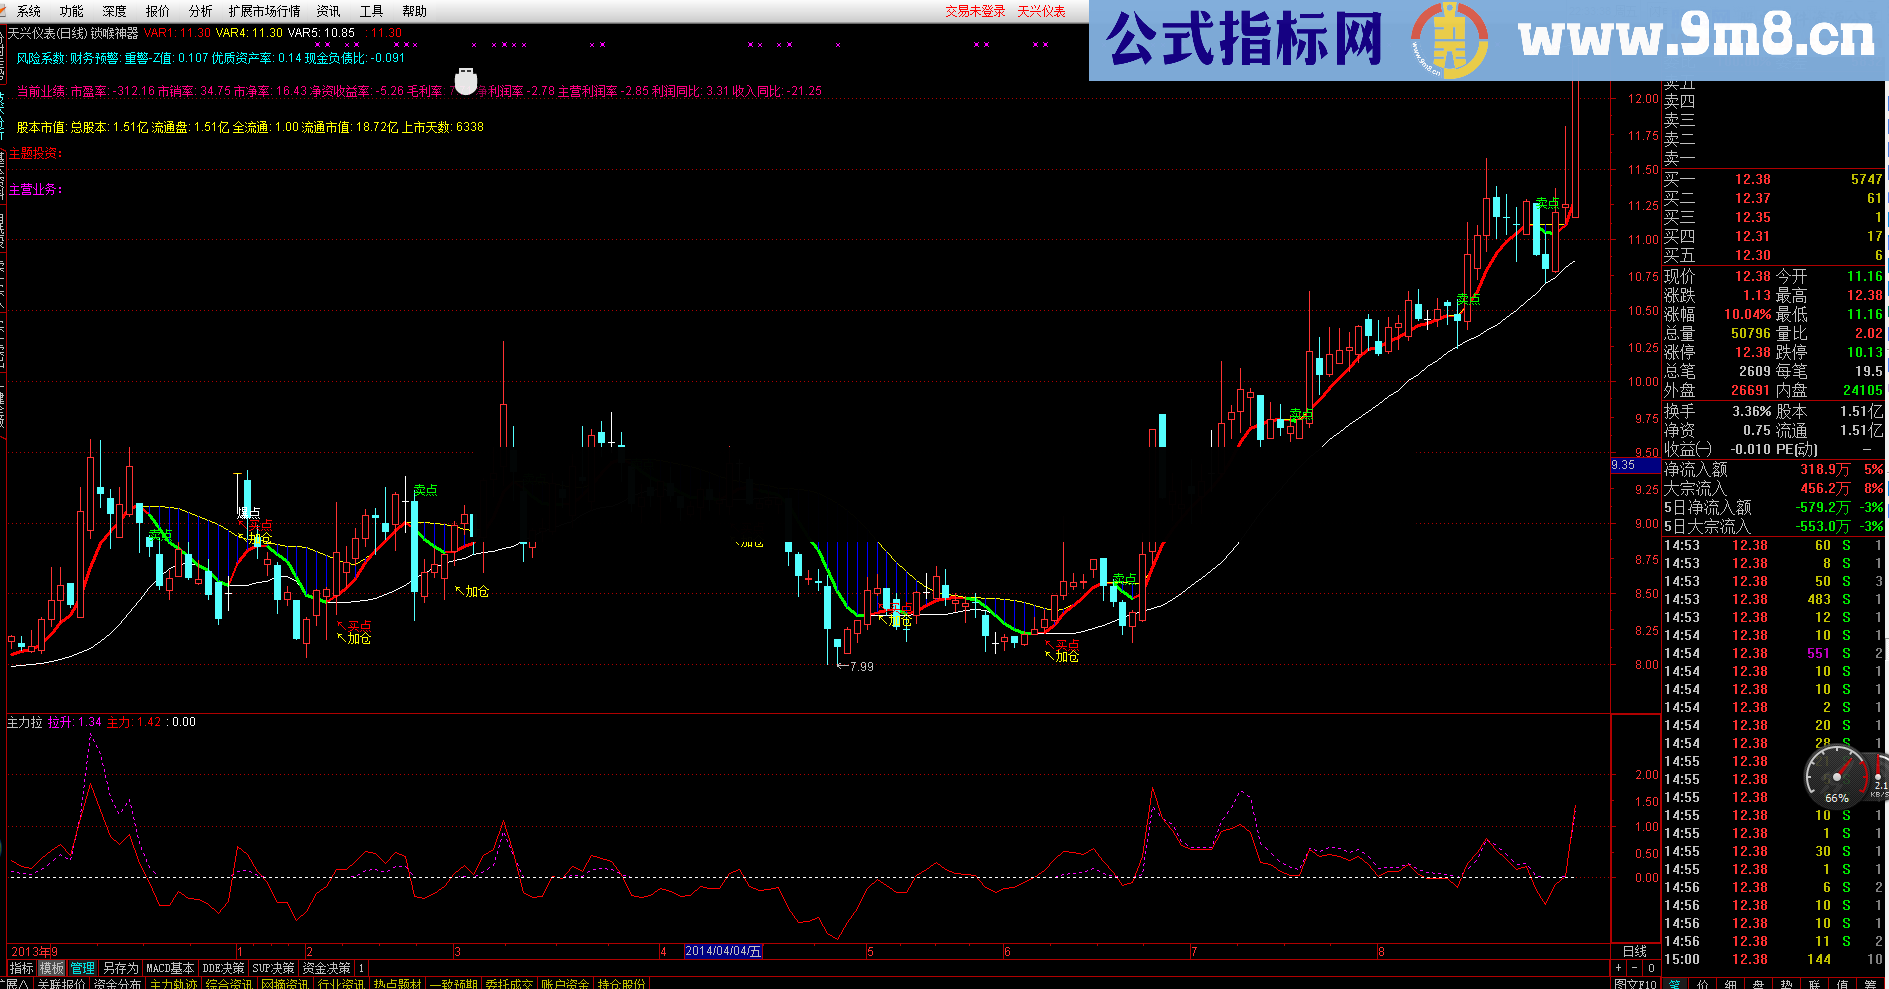Click the plus zoom-in button below 日线
1889x989 pixels.
coord(1619,968)
